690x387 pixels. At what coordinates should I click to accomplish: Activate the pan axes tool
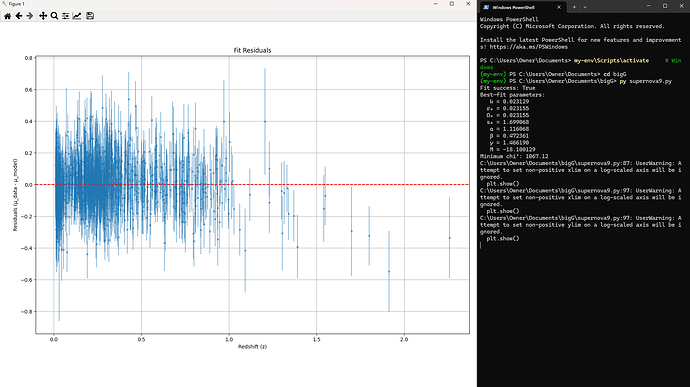click(43, 16)
